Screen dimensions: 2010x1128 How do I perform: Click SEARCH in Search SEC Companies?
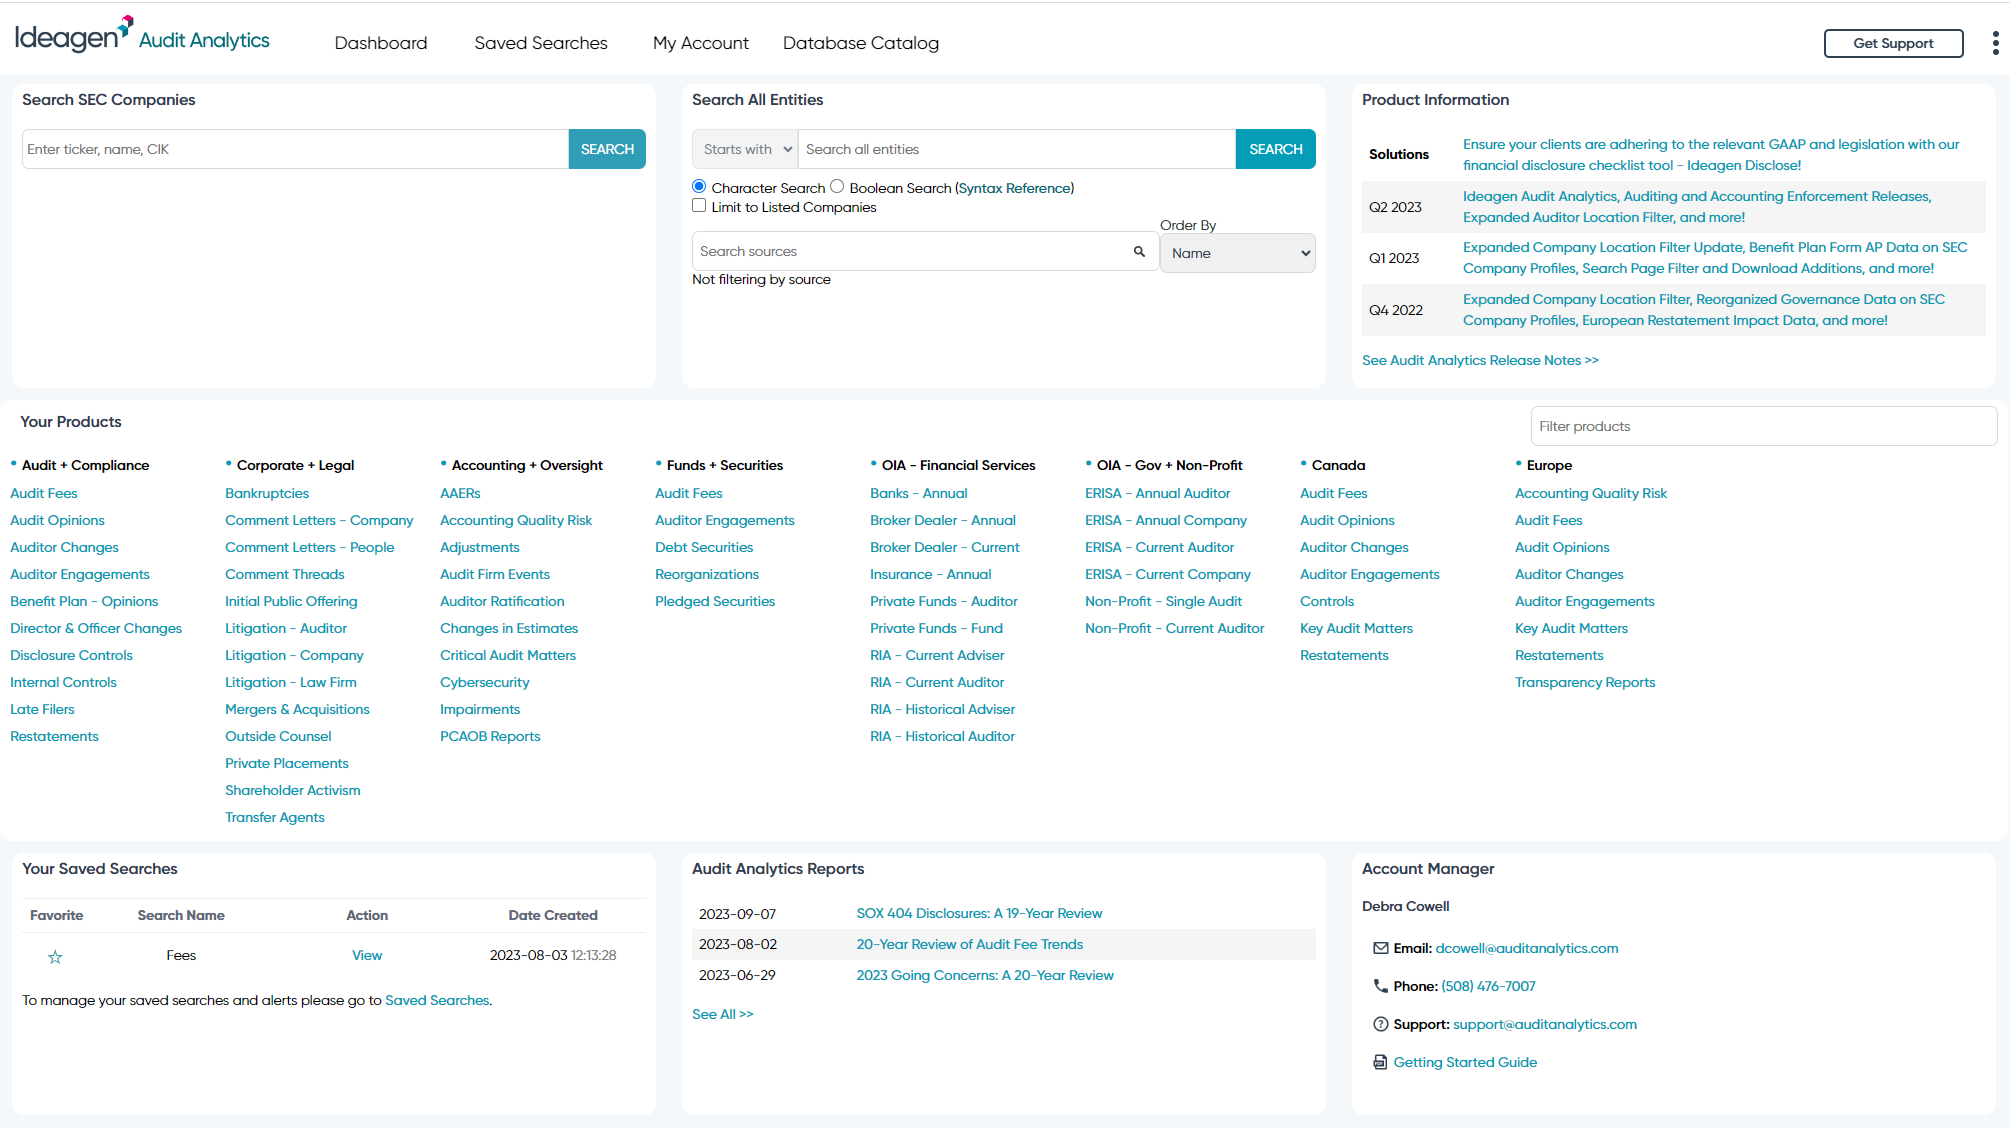click(607, 149)
